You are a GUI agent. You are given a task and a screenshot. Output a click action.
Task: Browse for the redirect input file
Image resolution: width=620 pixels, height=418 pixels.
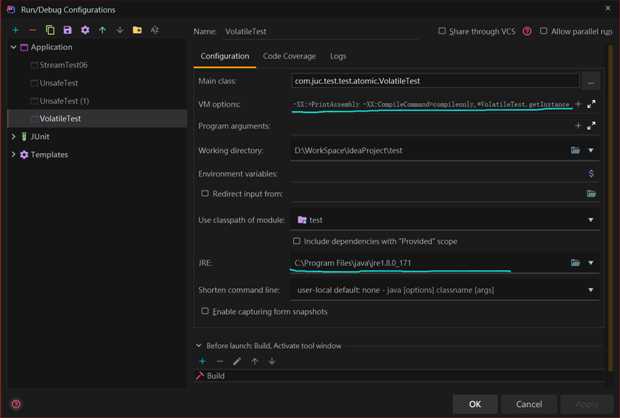point(591,194)
